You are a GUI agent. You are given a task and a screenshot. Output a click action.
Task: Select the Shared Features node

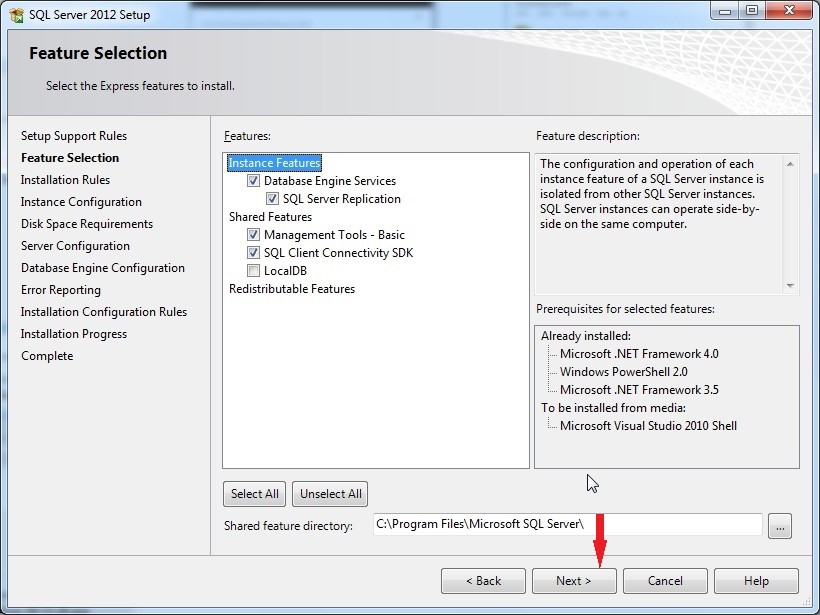pos(270,217)
